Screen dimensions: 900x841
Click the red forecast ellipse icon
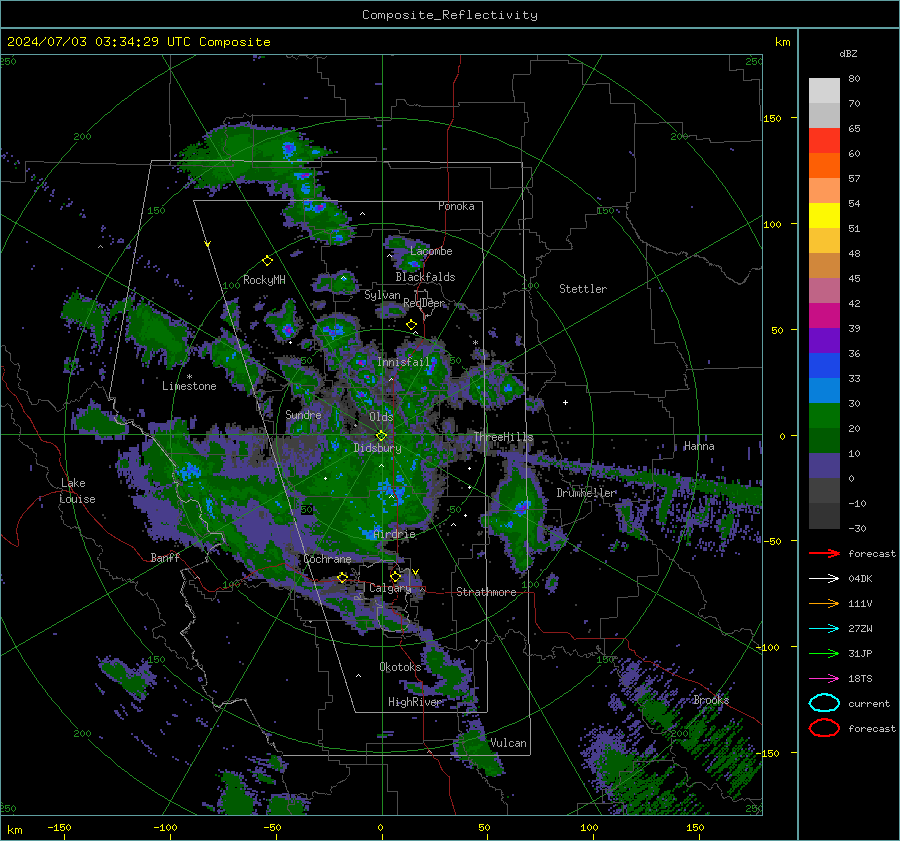(824, 728)
